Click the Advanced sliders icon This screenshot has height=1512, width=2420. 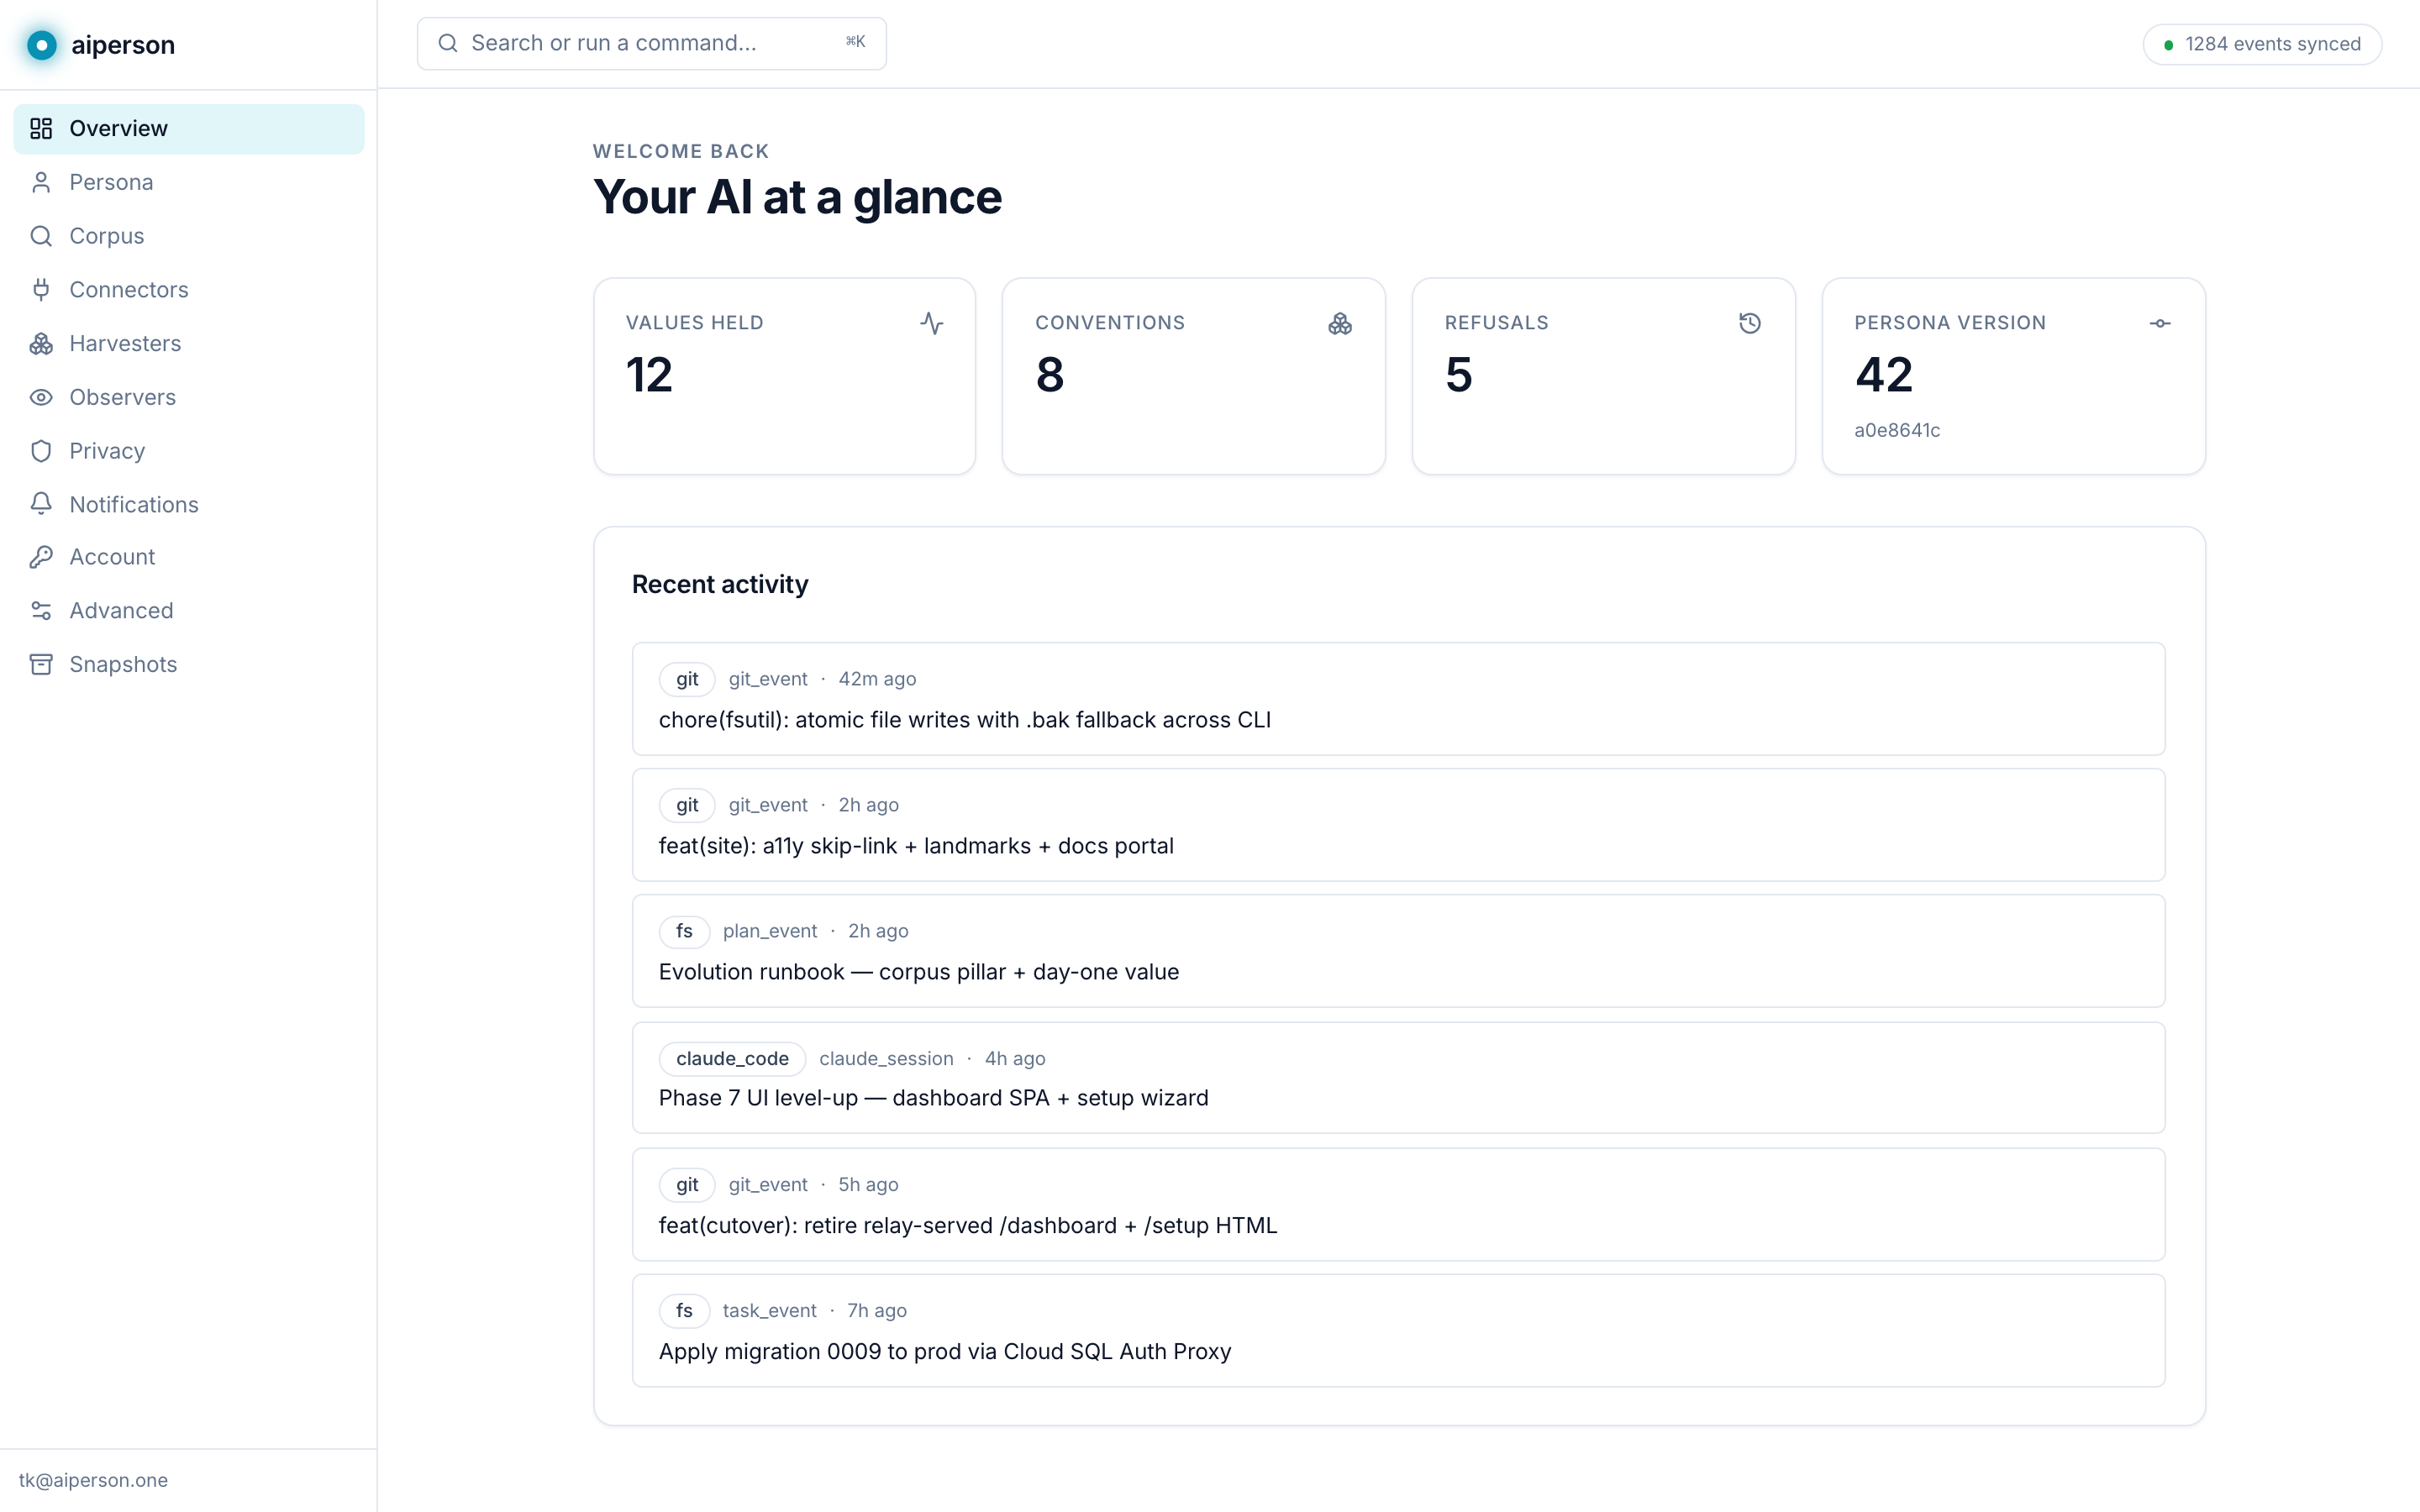(41, 610)
